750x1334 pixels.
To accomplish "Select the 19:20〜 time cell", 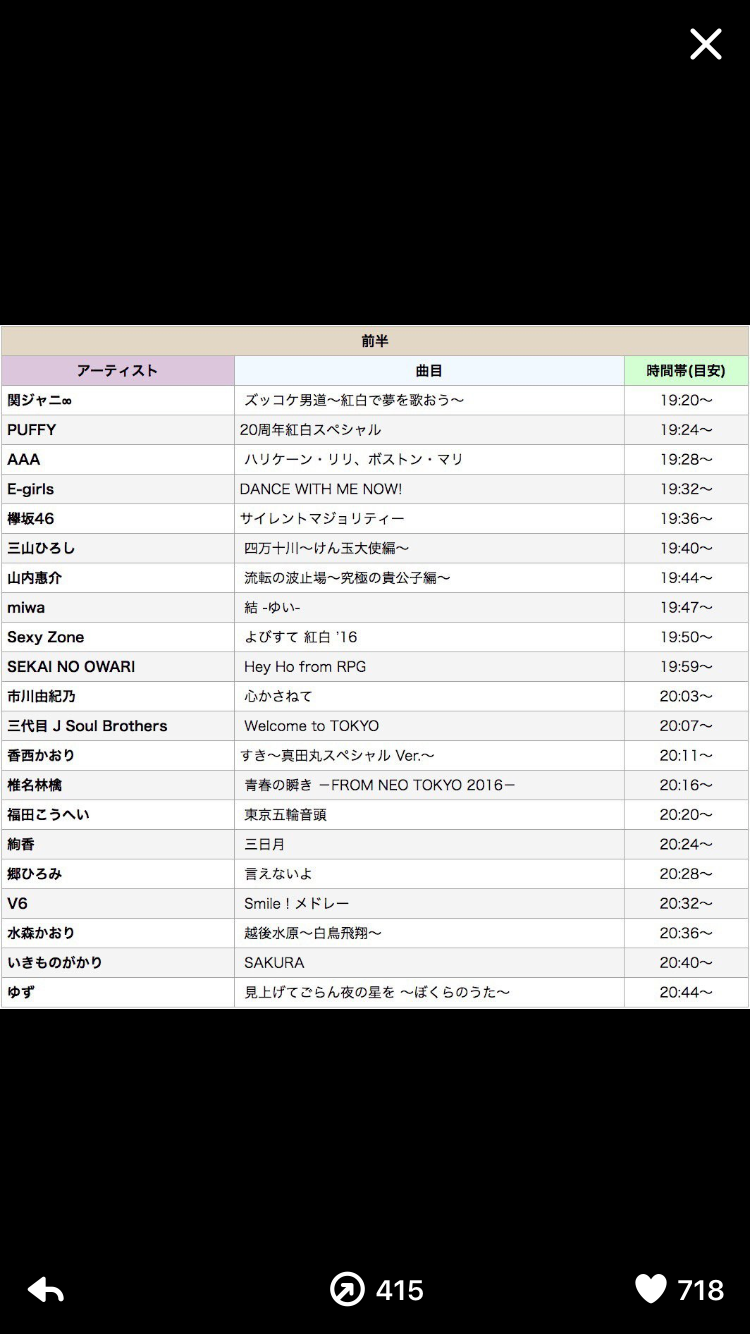I will coord(686,400).
